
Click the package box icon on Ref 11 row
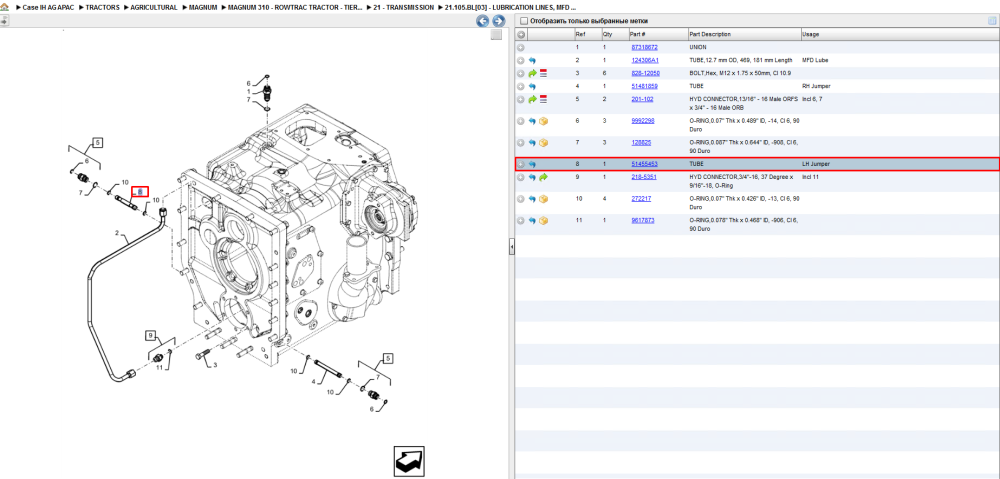[x=543, y=221]
